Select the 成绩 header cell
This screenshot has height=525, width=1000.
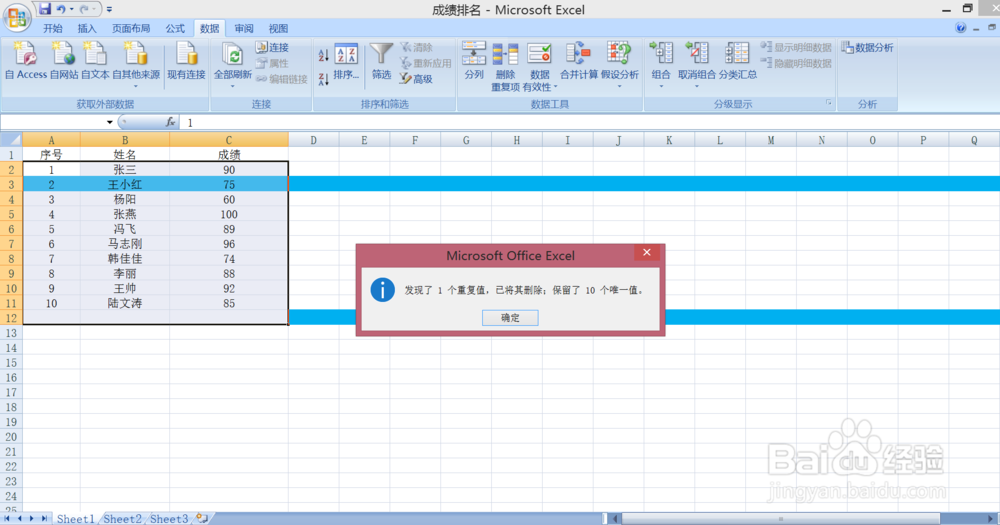pyautogui.click(x=229, y=154)
